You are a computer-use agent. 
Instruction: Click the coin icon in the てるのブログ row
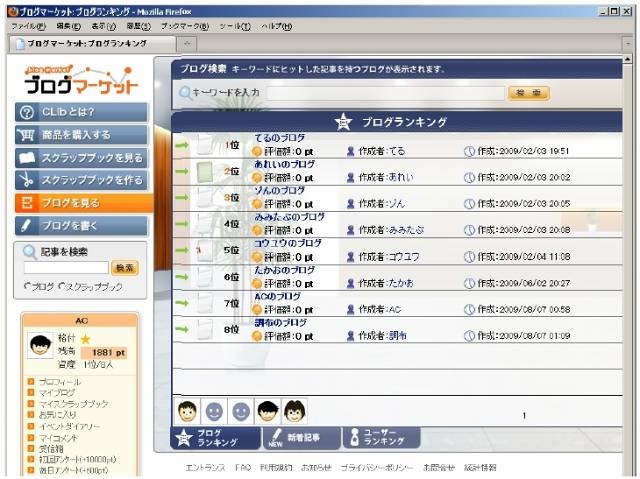click(x=256, y=151)
